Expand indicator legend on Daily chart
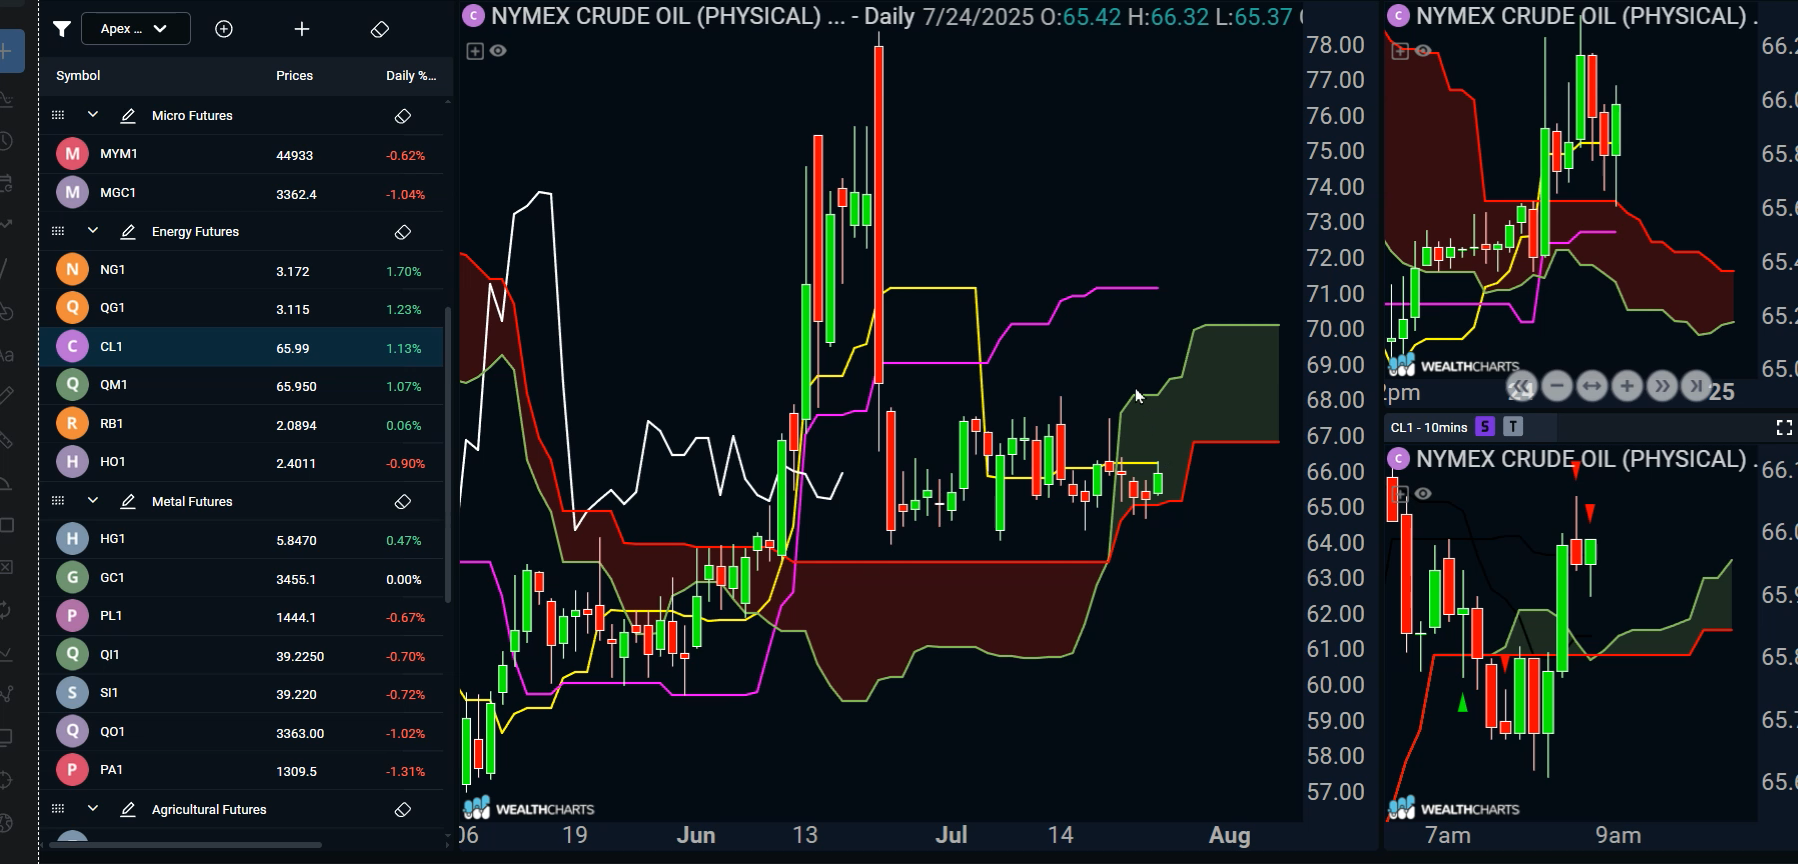Viewport: 1798px width, 864px height. 475,51
